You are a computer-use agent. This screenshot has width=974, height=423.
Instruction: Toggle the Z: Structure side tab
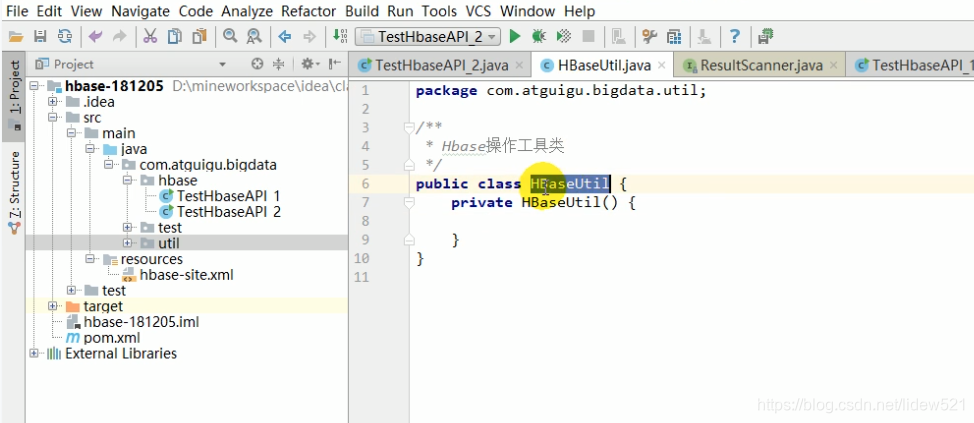[x=14, y=193]
